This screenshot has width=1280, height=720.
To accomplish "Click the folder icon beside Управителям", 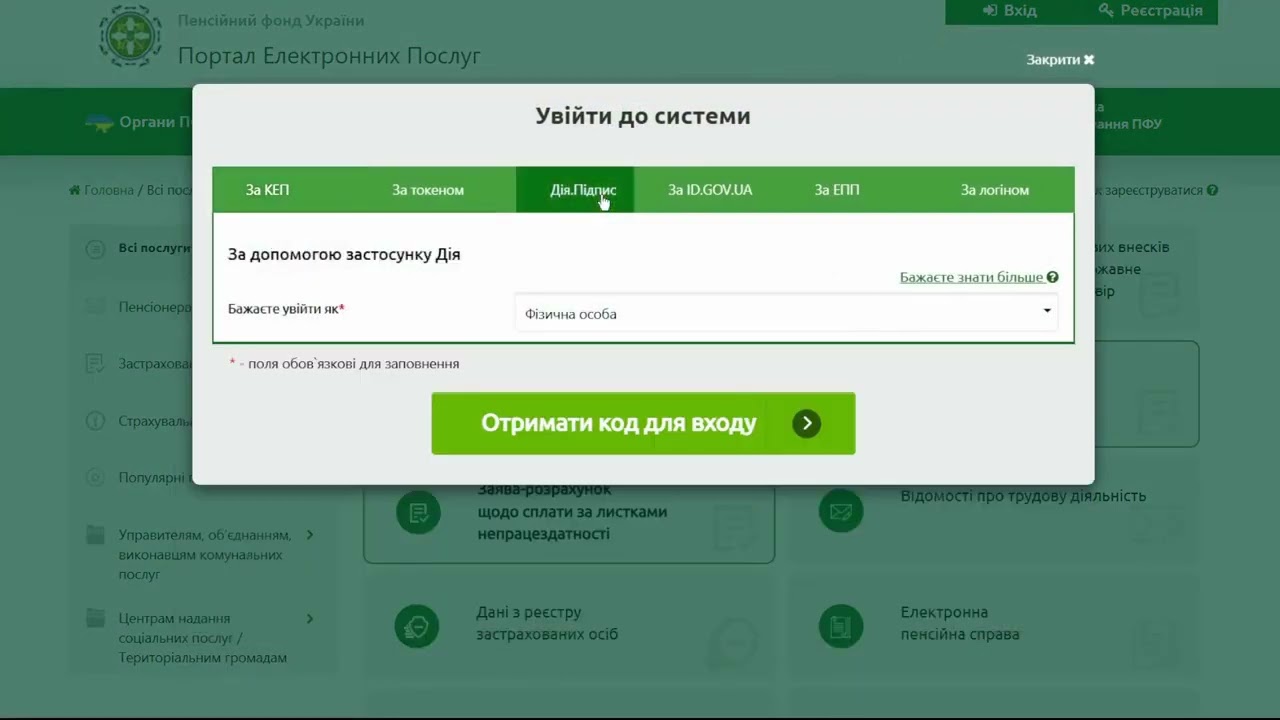I will [95, 535].
